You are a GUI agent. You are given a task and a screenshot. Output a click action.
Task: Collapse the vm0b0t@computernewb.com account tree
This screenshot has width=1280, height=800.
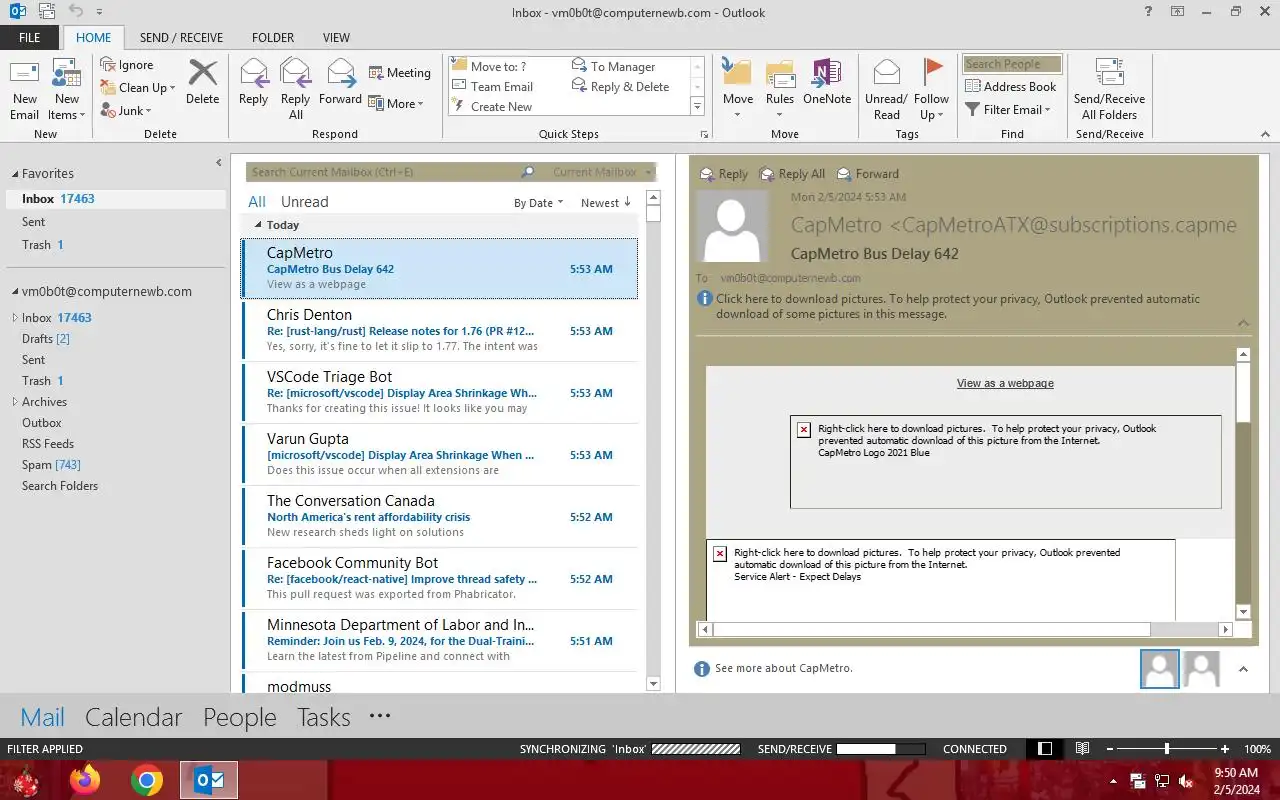pyautogui.click(x=14, y=292)
